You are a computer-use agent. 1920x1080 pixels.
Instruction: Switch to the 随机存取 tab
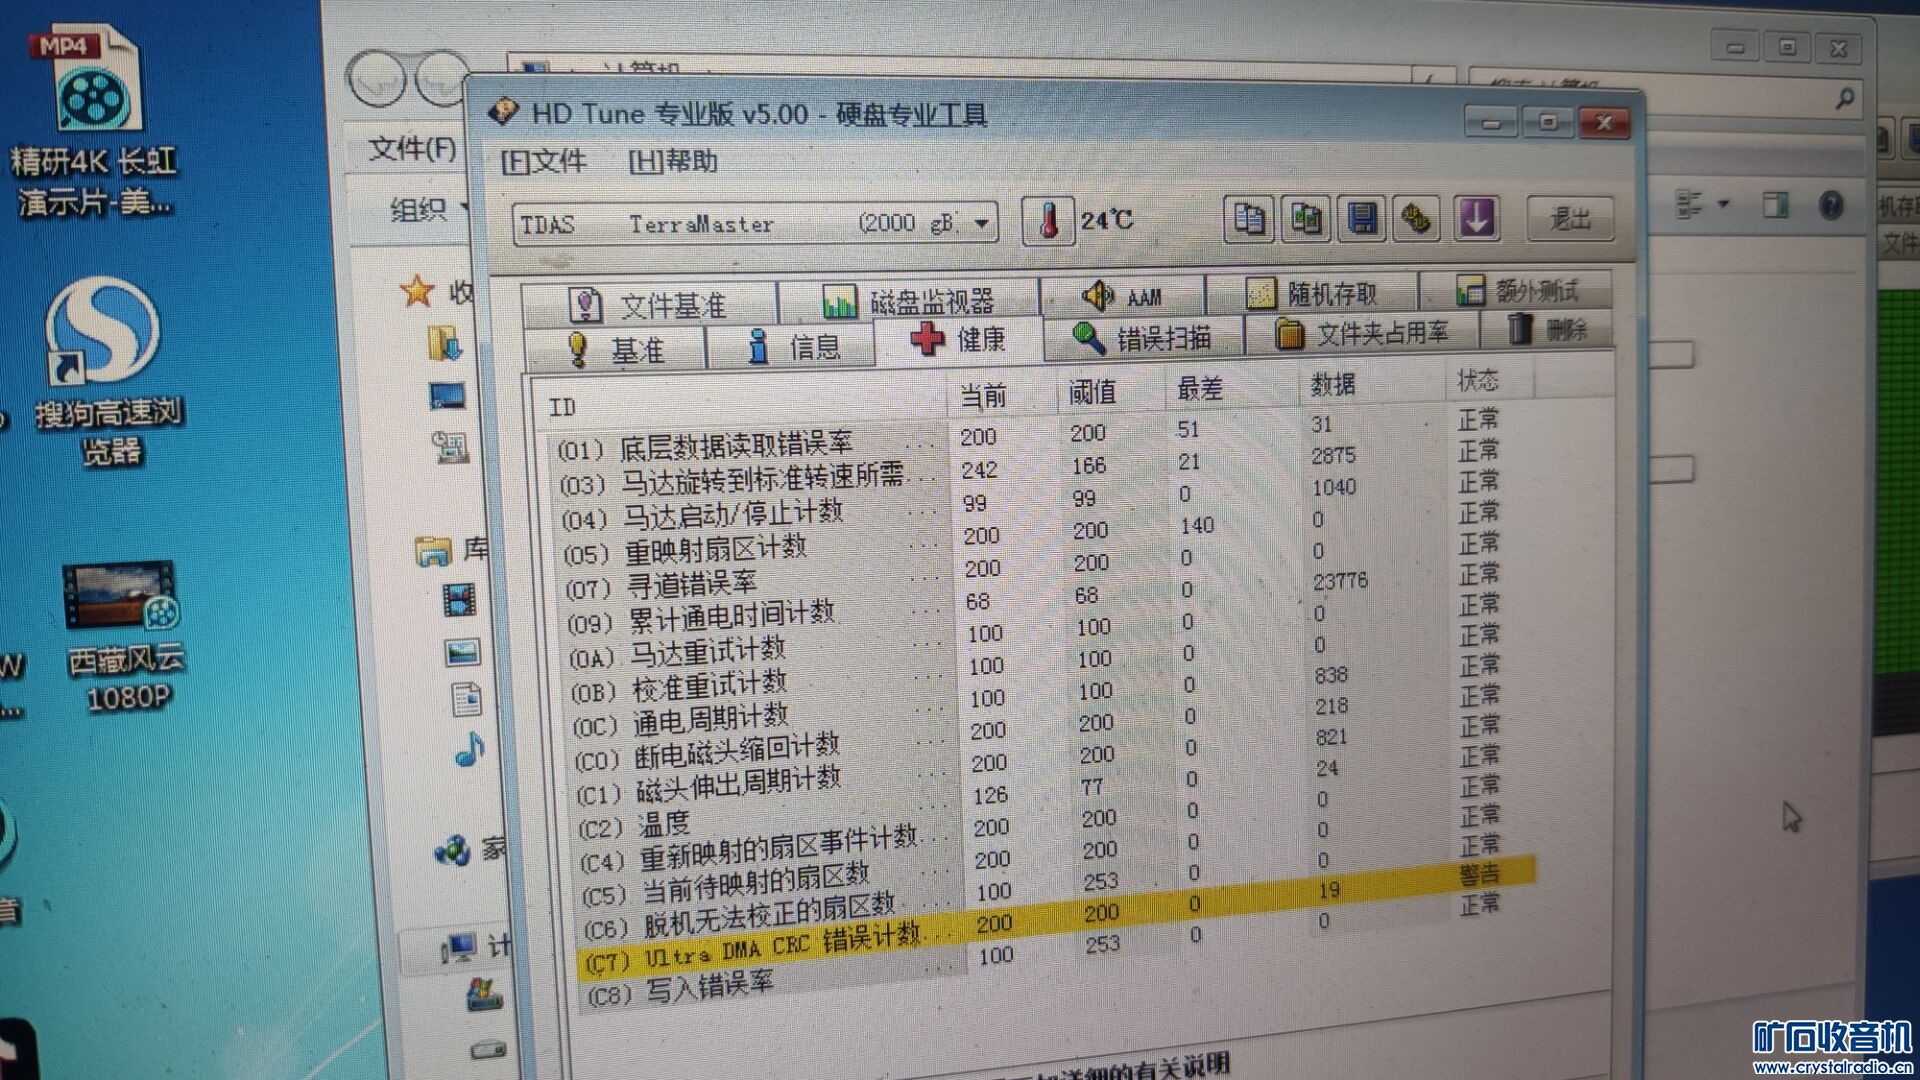tap(1312, 293)
